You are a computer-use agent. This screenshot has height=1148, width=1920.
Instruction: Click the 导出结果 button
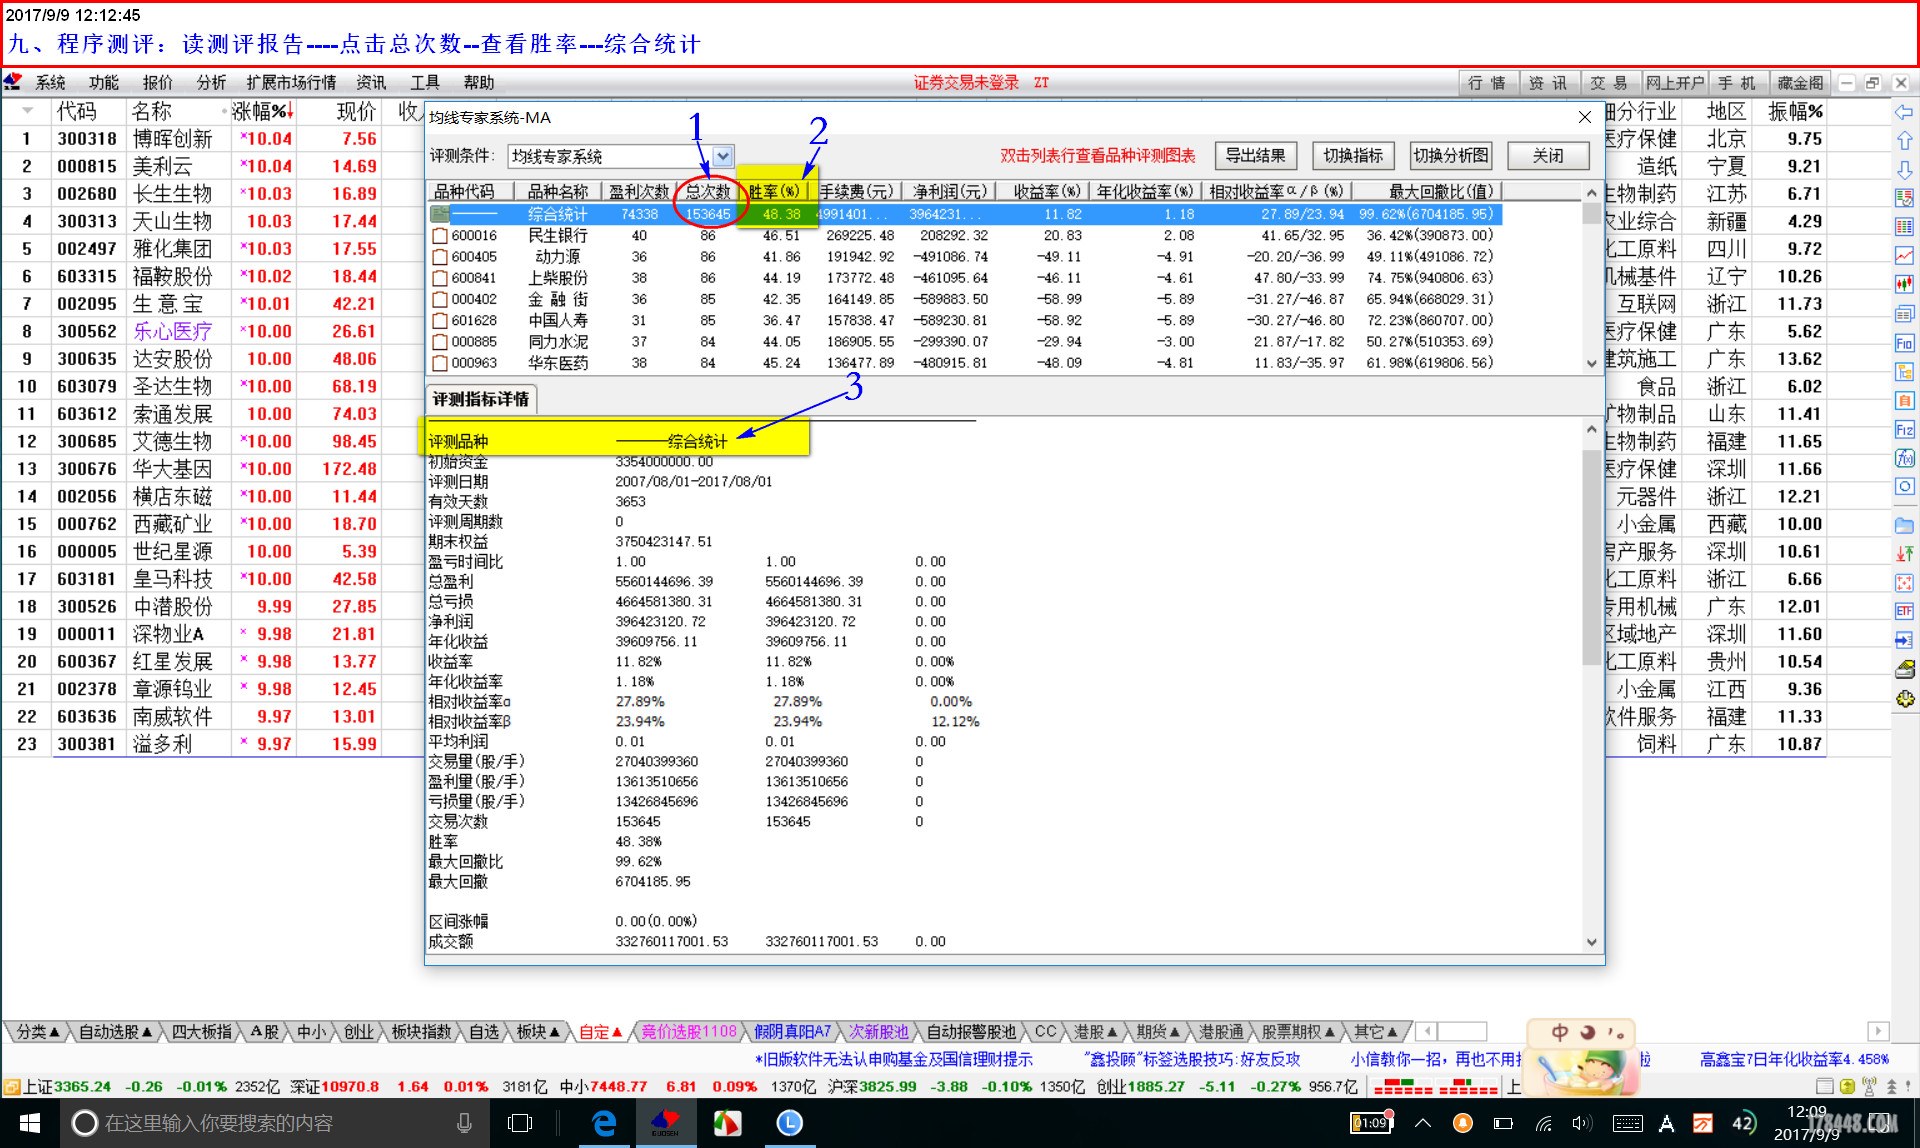[x=1256, y=155]
